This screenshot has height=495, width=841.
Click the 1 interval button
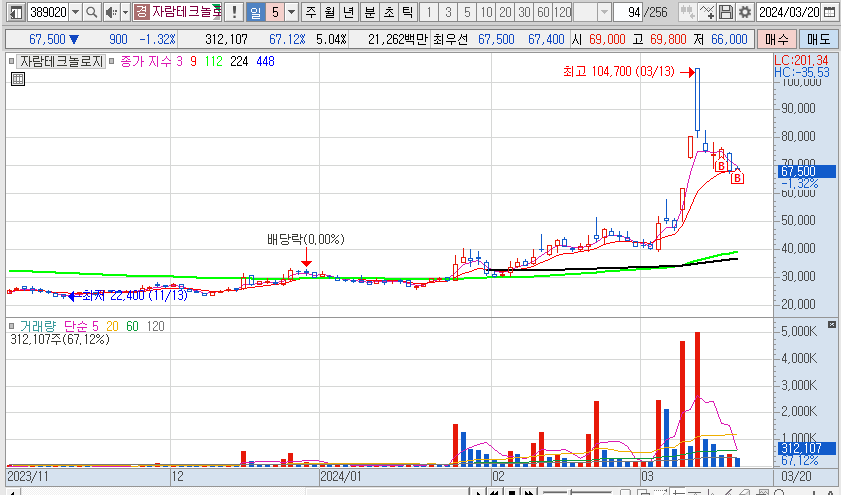click(x=429, y=12)
